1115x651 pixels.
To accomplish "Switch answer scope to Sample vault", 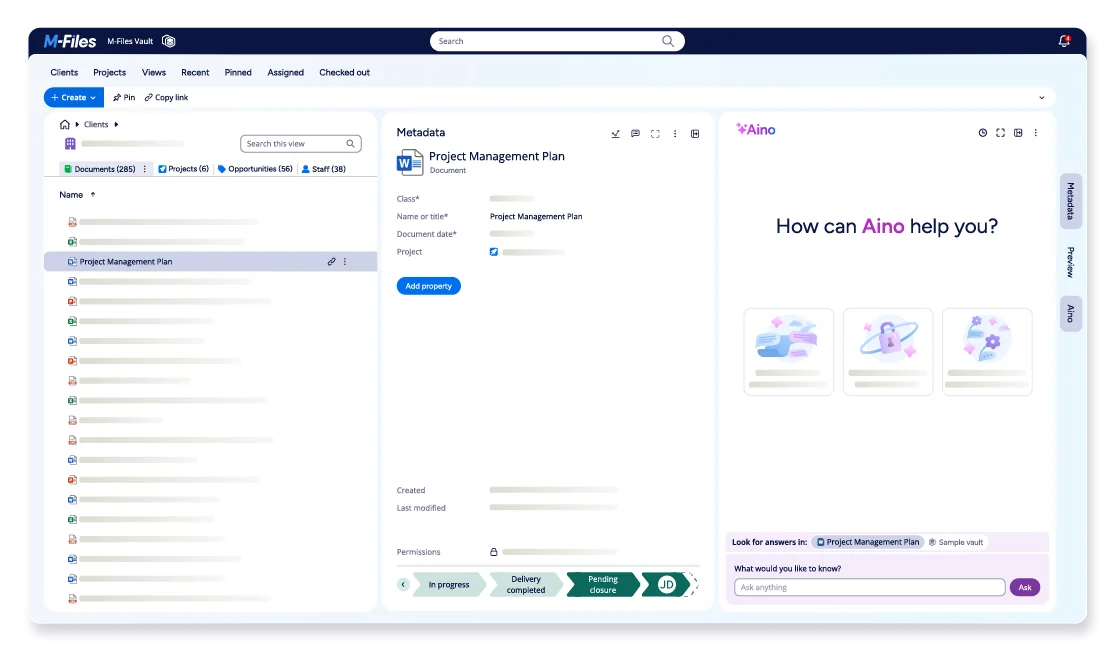I will coord(955,542).
